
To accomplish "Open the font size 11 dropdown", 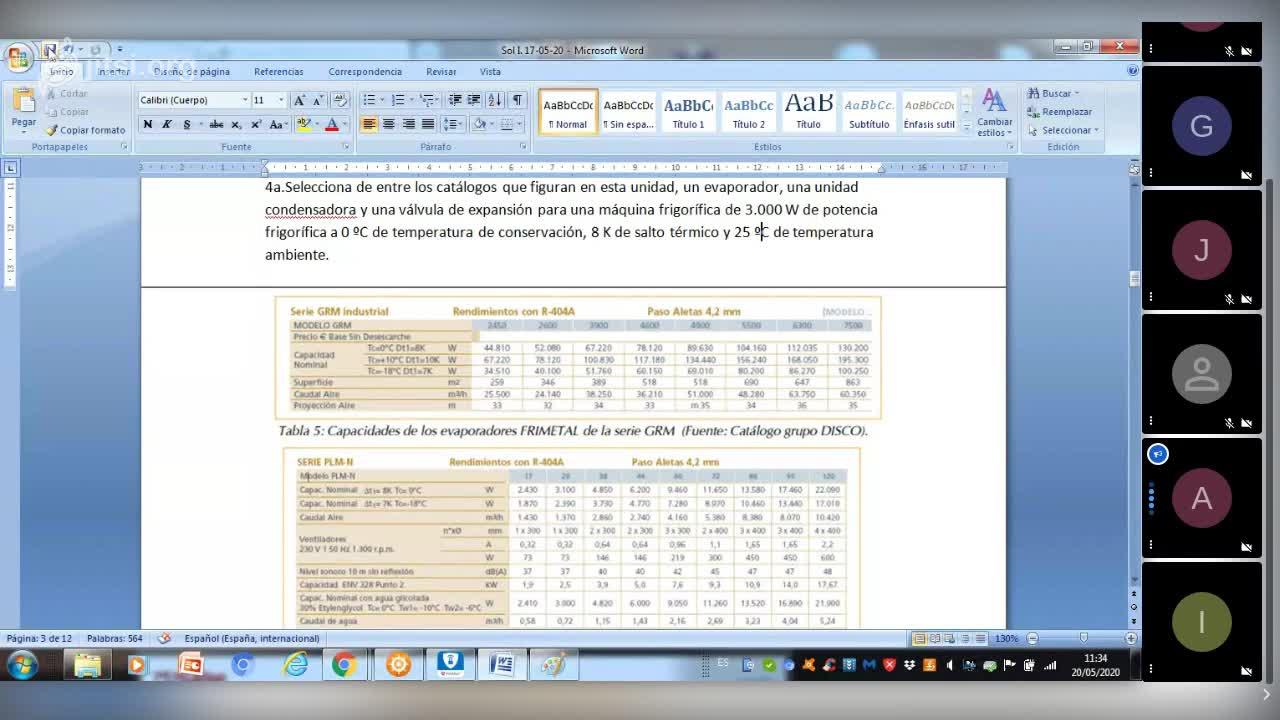I will pyautogui.click(x=281, y=100).
